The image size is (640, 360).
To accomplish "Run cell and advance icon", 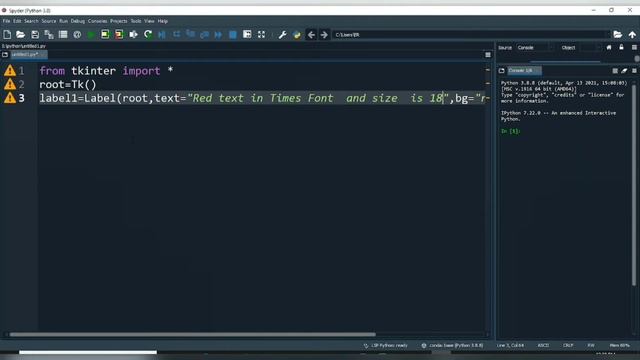I will coord(119,35).
